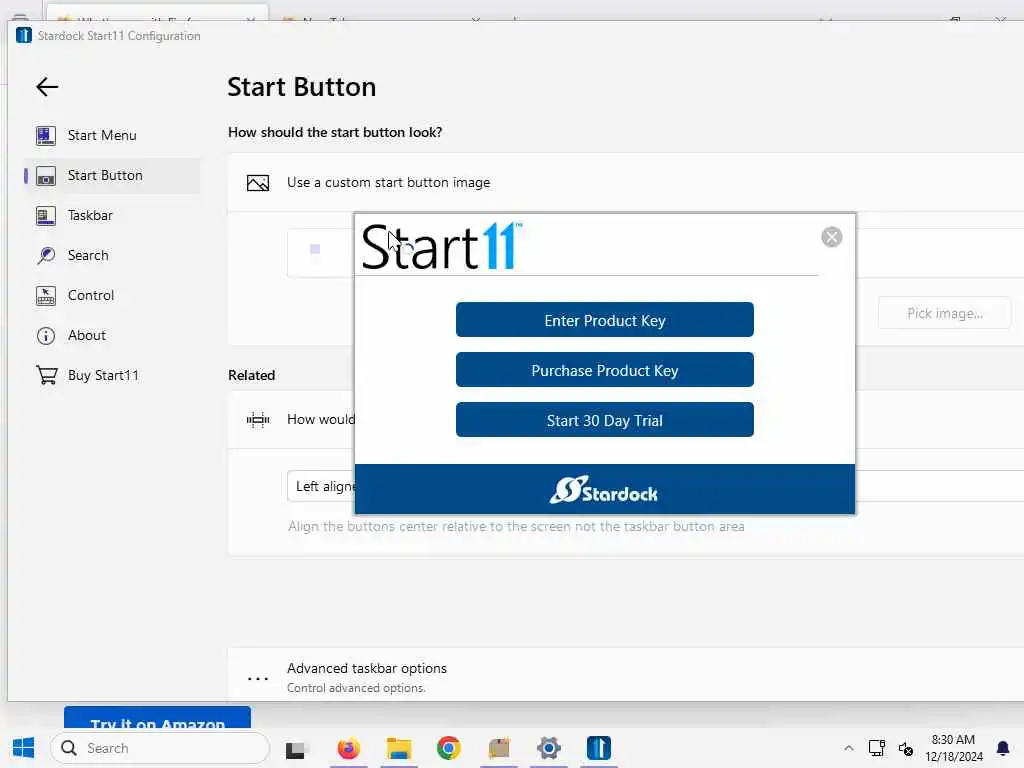Select the Start Button sidebar item

tap(112, 175)
